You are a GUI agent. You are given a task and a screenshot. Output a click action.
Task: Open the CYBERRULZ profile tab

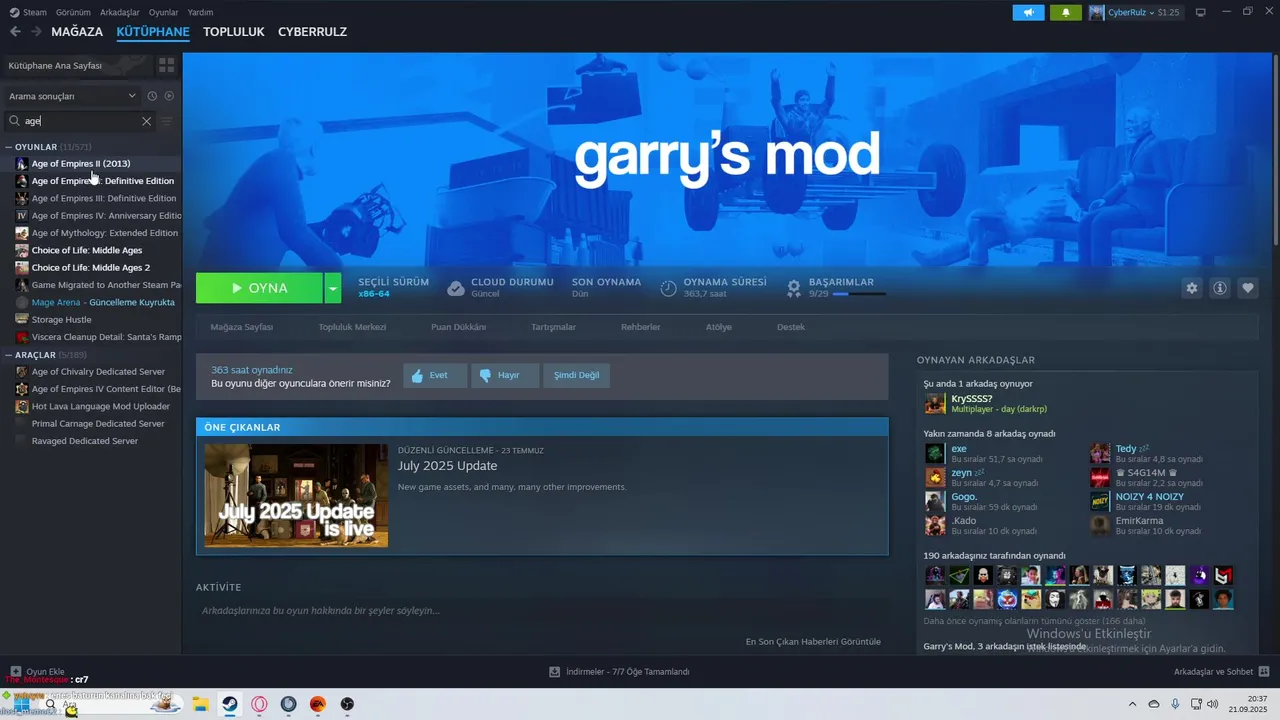[x=312, y=32]
